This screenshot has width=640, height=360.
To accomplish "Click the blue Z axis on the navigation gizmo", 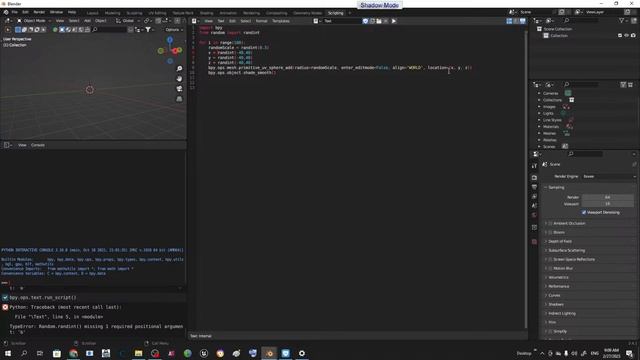I will pos(170,40).
